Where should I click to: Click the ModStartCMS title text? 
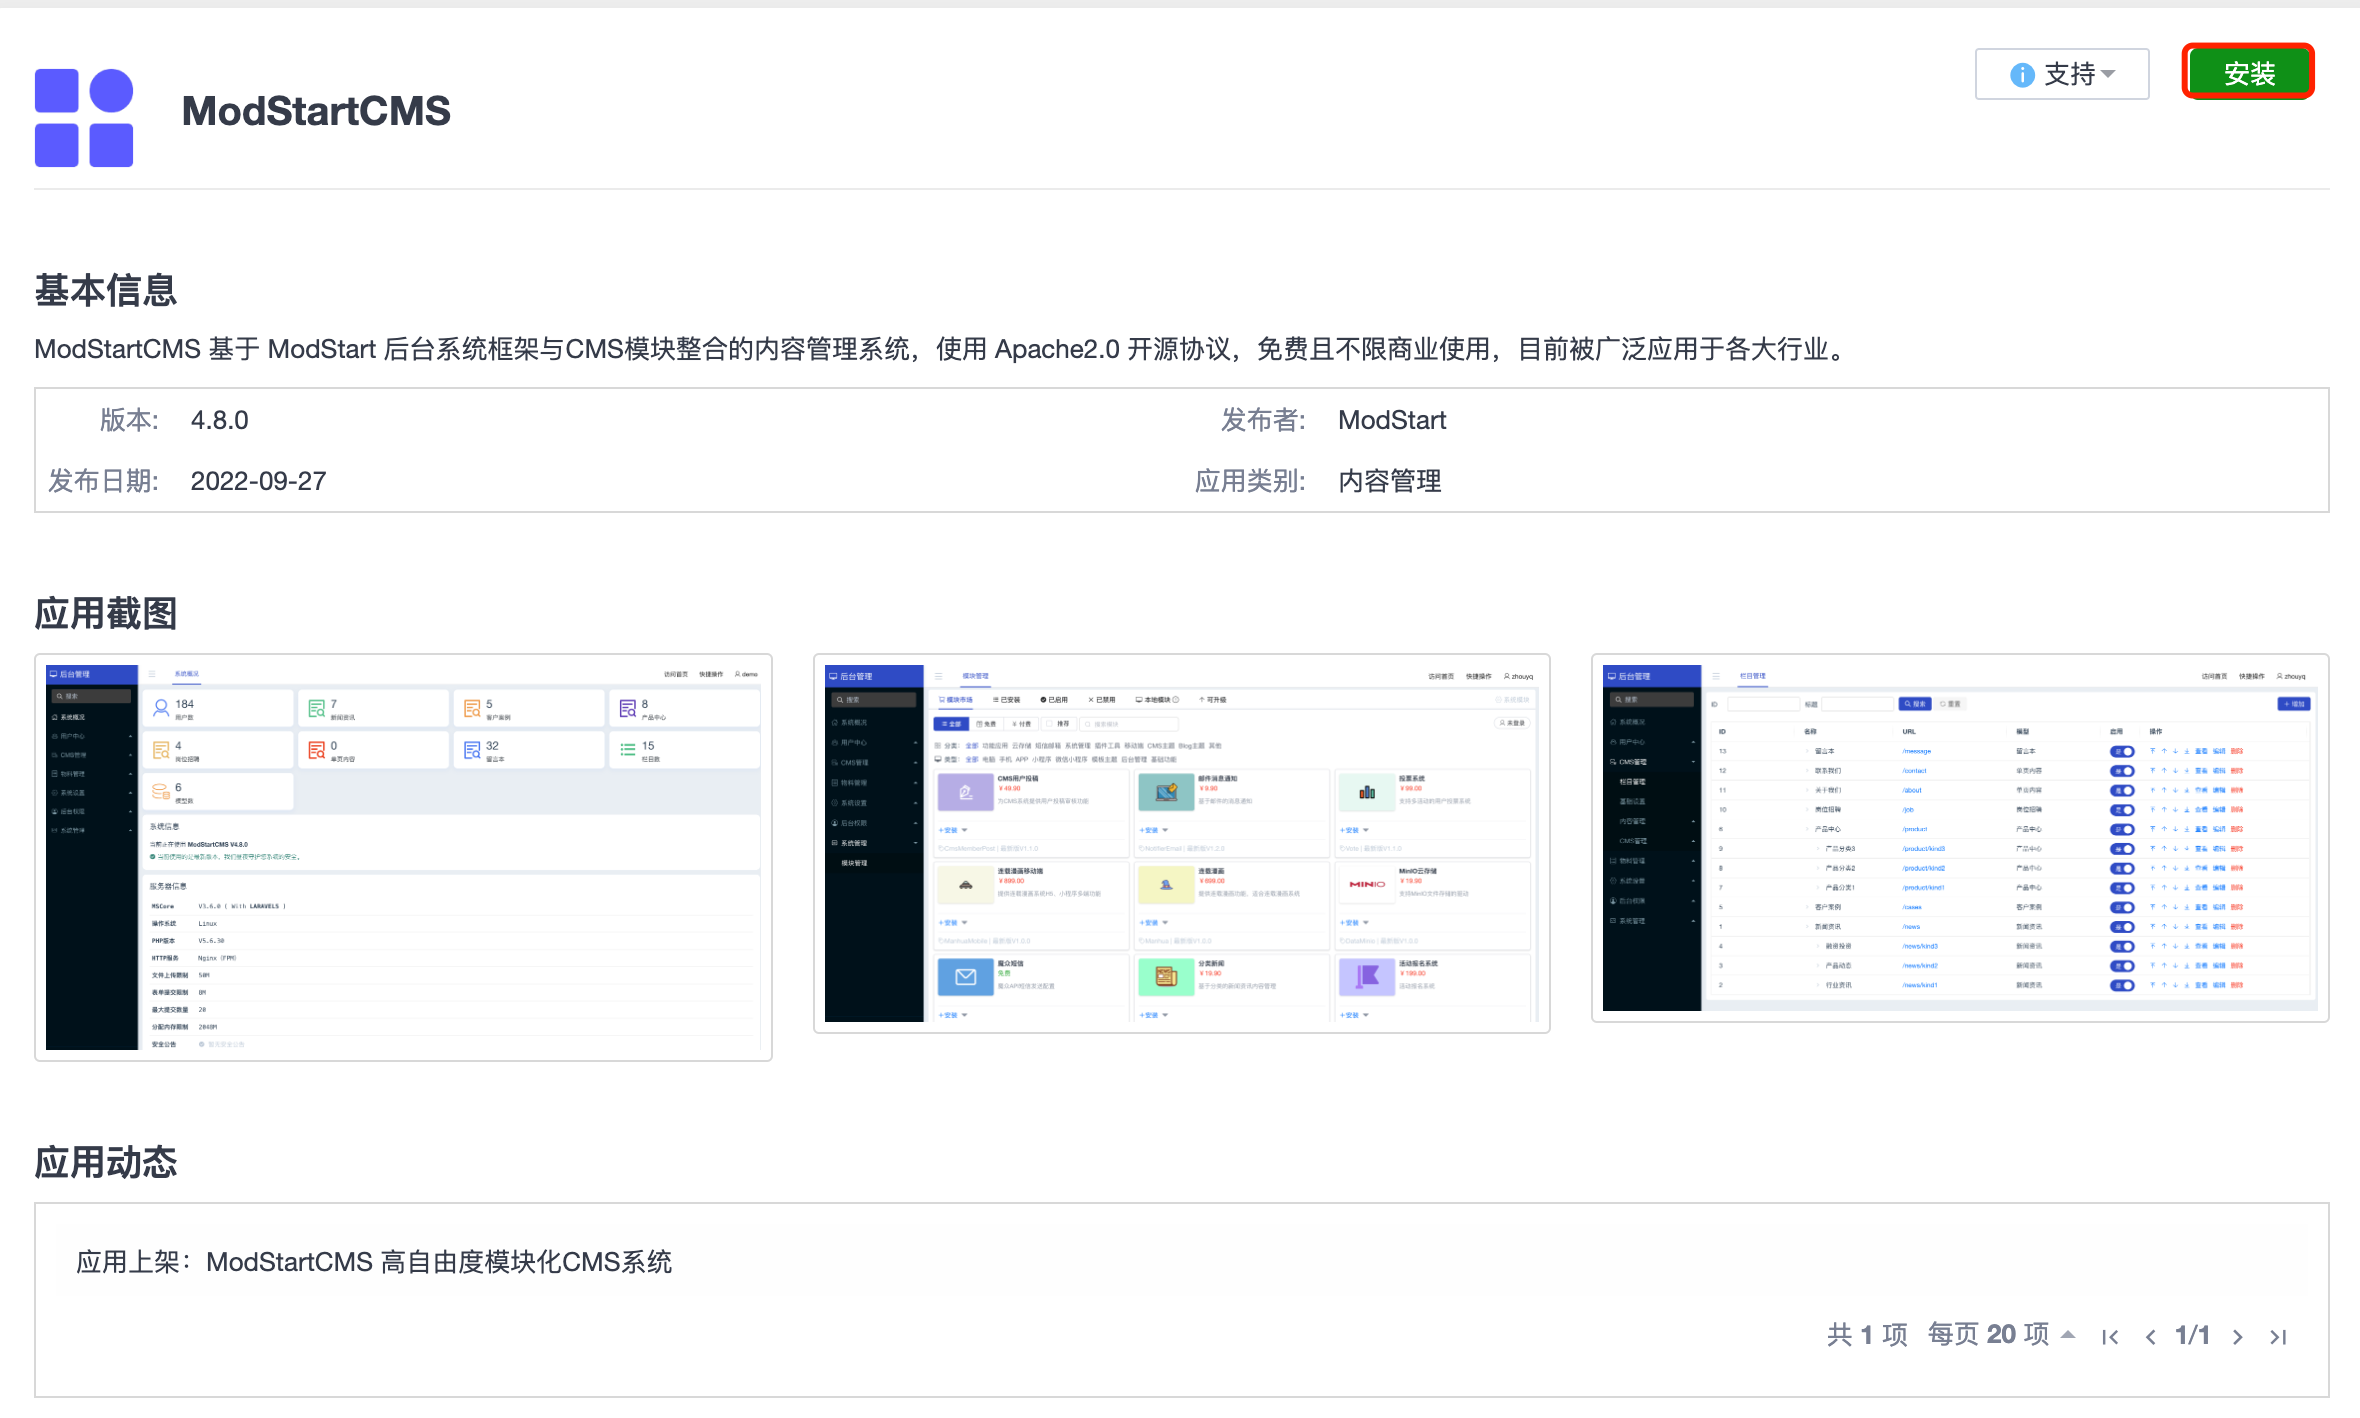tap(316, 111)
